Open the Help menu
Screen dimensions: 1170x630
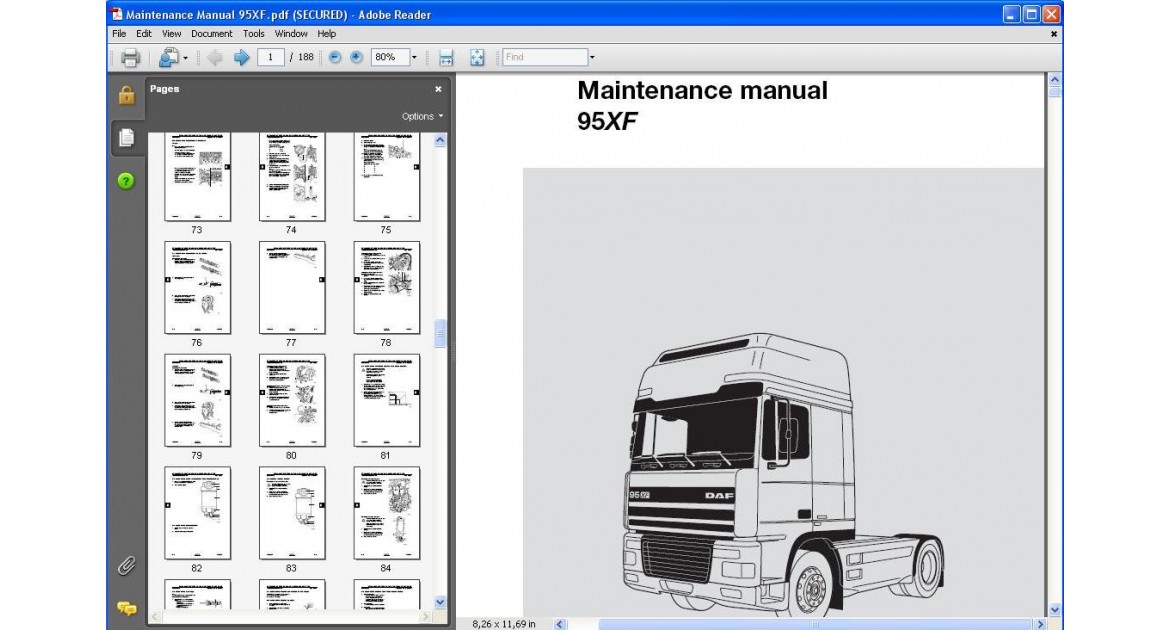(327, 34)
